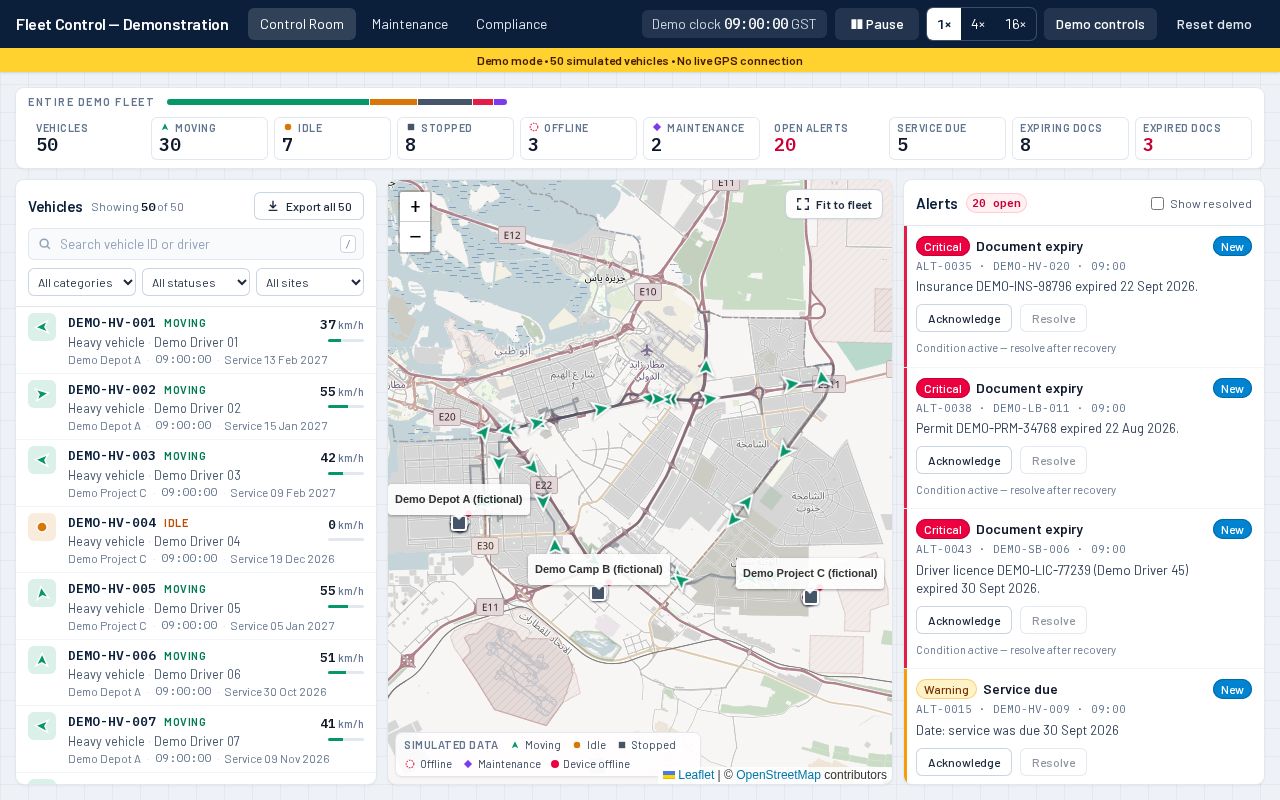Screen dimensions: 1280x800
Task: Filter by the Moving status card
Action: (x=209, y=139)
